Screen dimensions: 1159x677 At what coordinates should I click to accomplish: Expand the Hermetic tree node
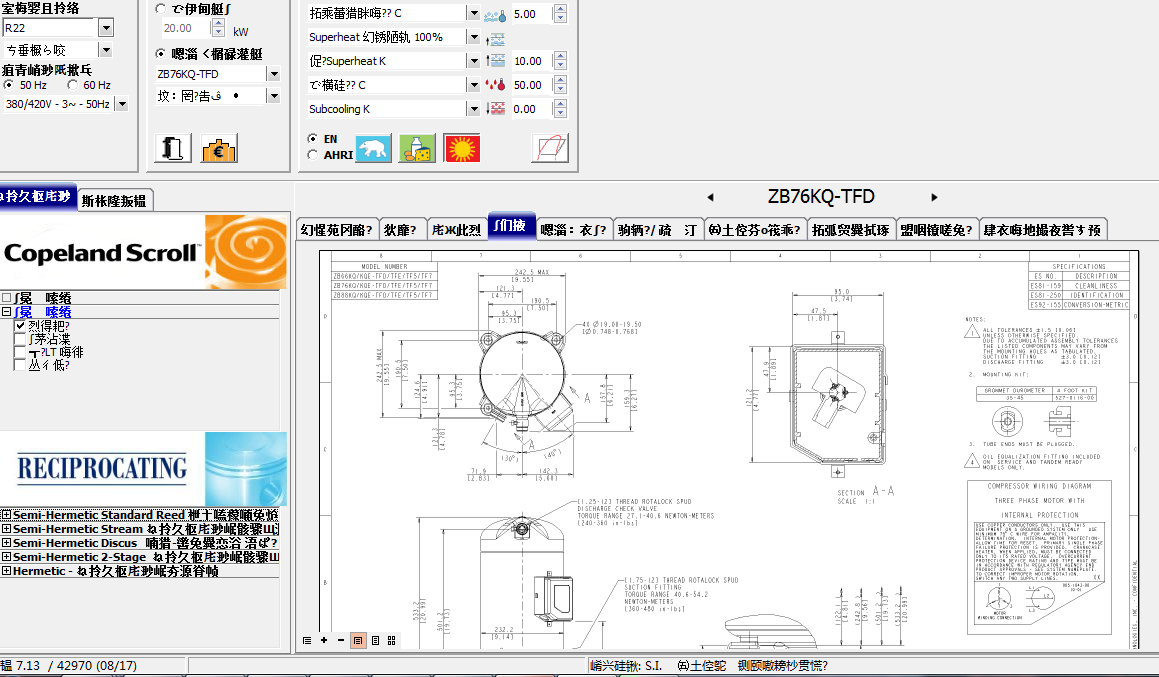(6, 571)
